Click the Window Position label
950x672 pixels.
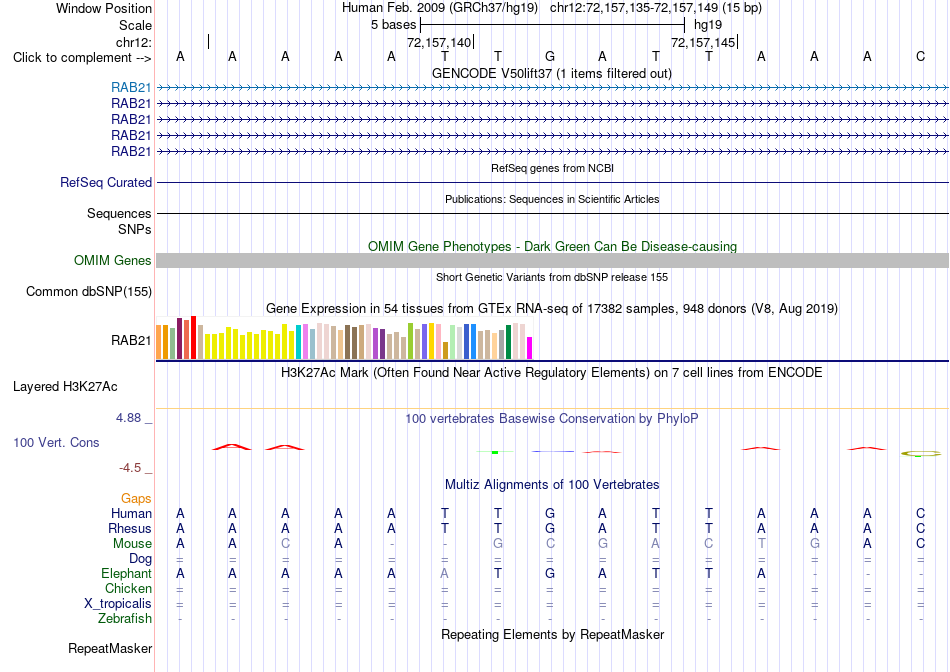pos(104,8)
